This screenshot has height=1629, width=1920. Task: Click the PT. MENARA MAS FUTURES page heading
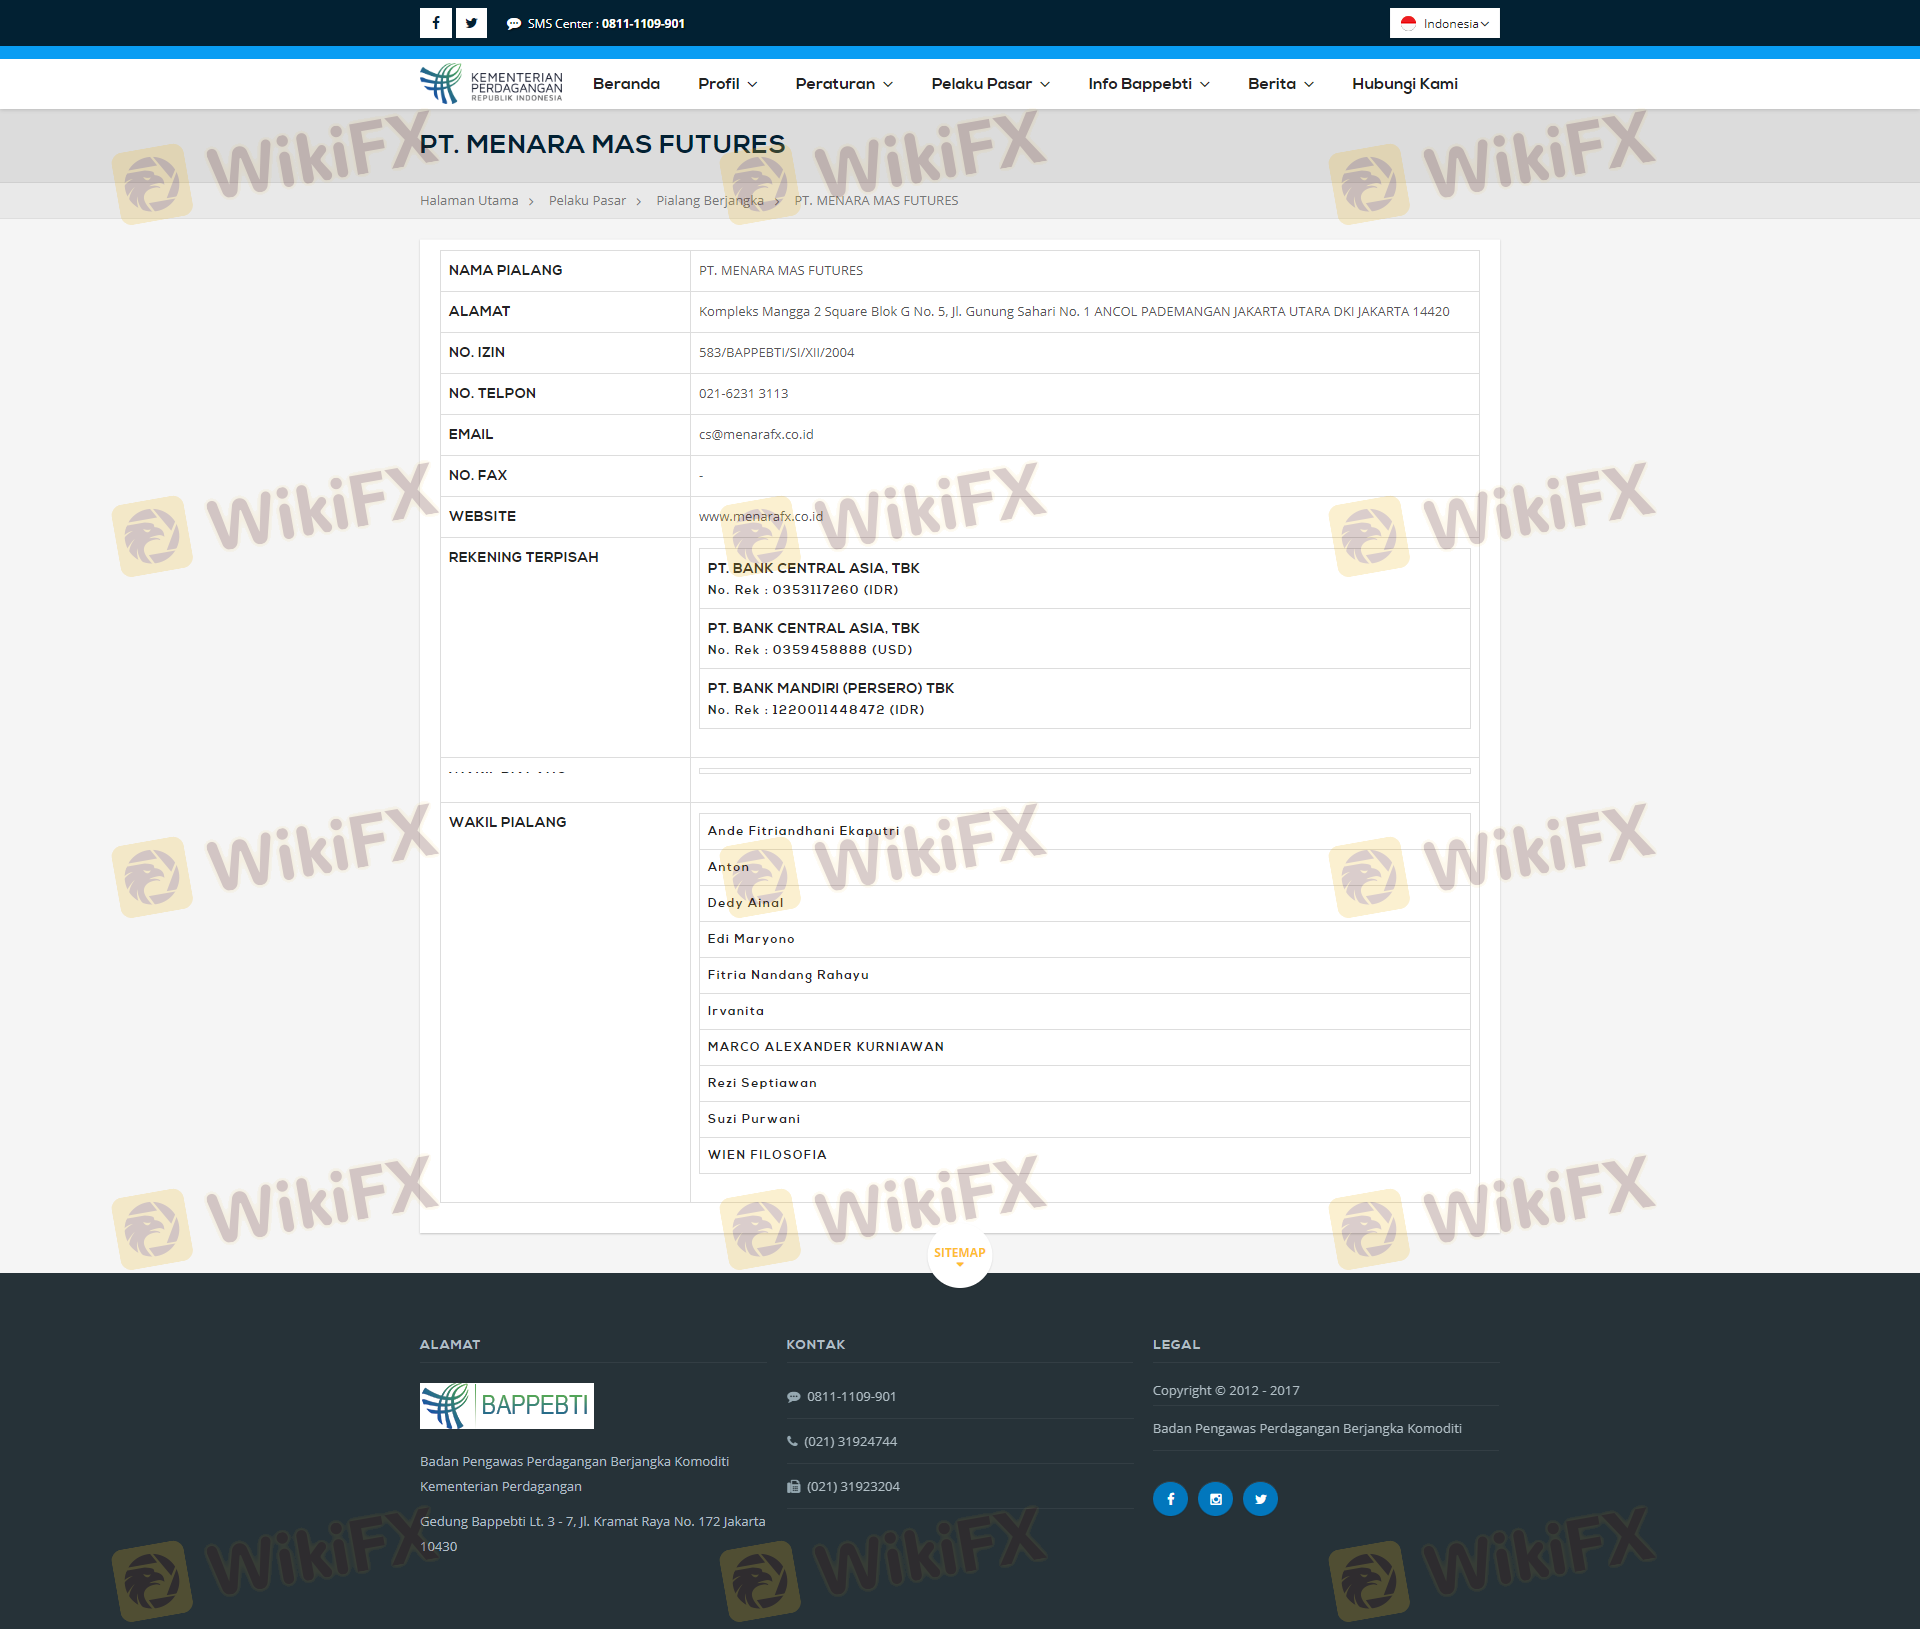pos(602,144)
